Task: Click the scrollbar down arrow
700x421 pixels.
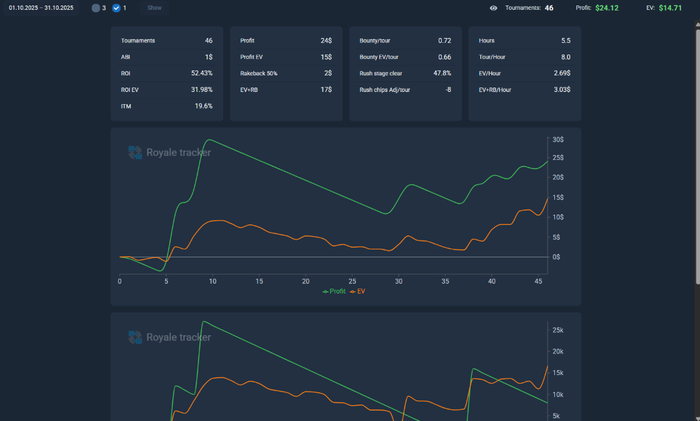Action: [x=697, y=418]
